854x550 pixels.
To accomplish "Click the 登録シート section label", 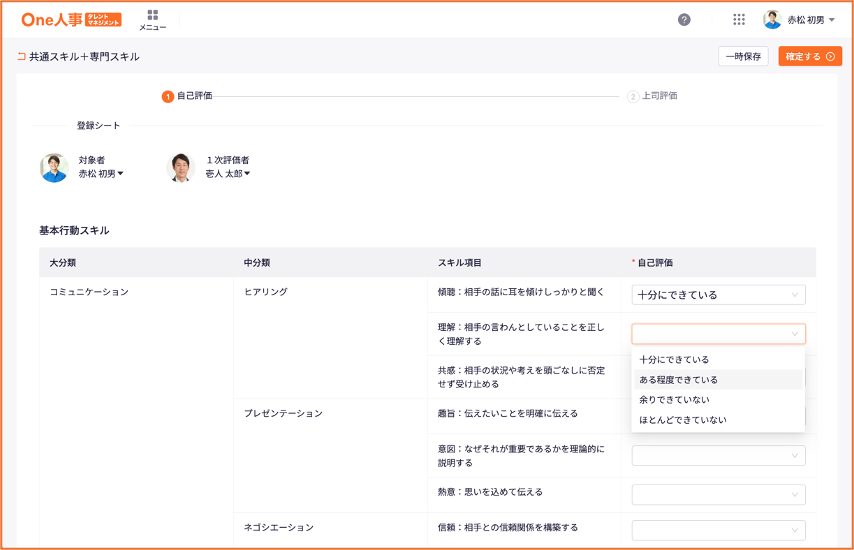I will 98,125.
